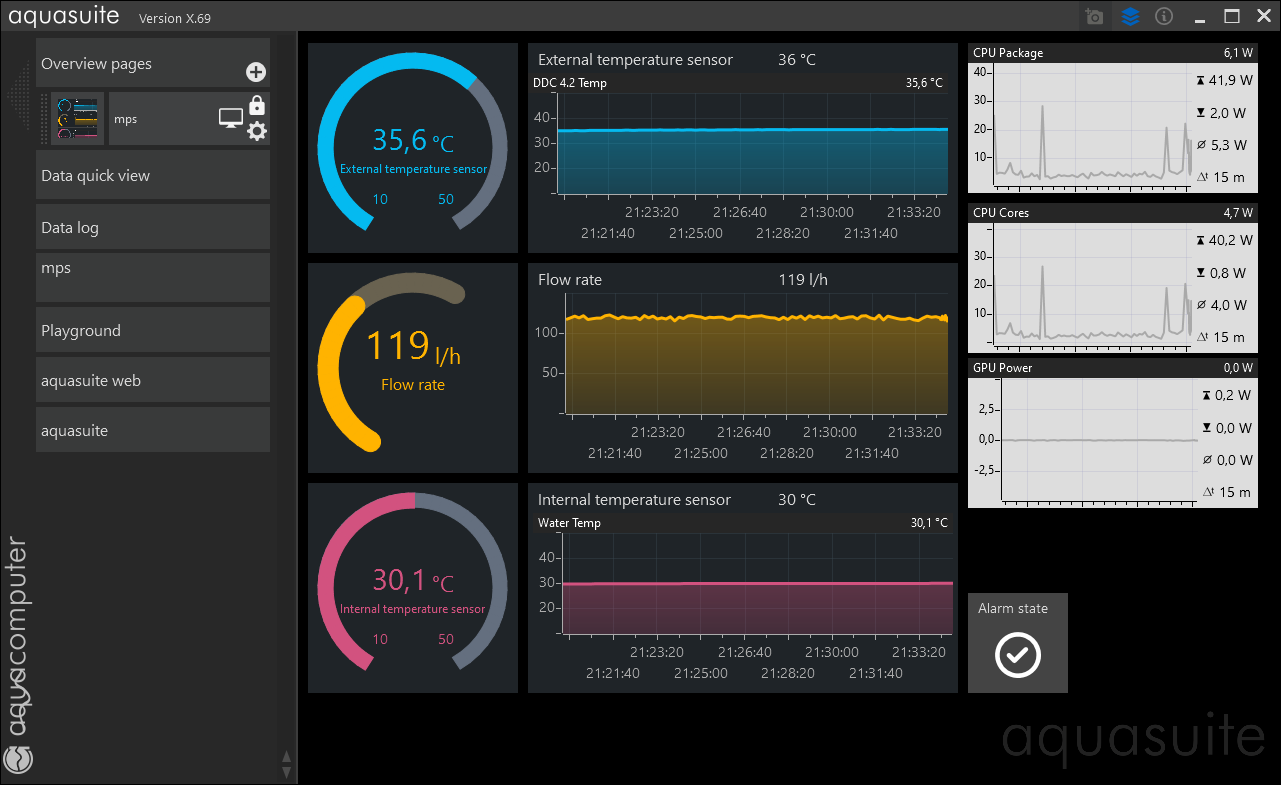
Task: Add a new overview page with plus icon
Action: 256,72
